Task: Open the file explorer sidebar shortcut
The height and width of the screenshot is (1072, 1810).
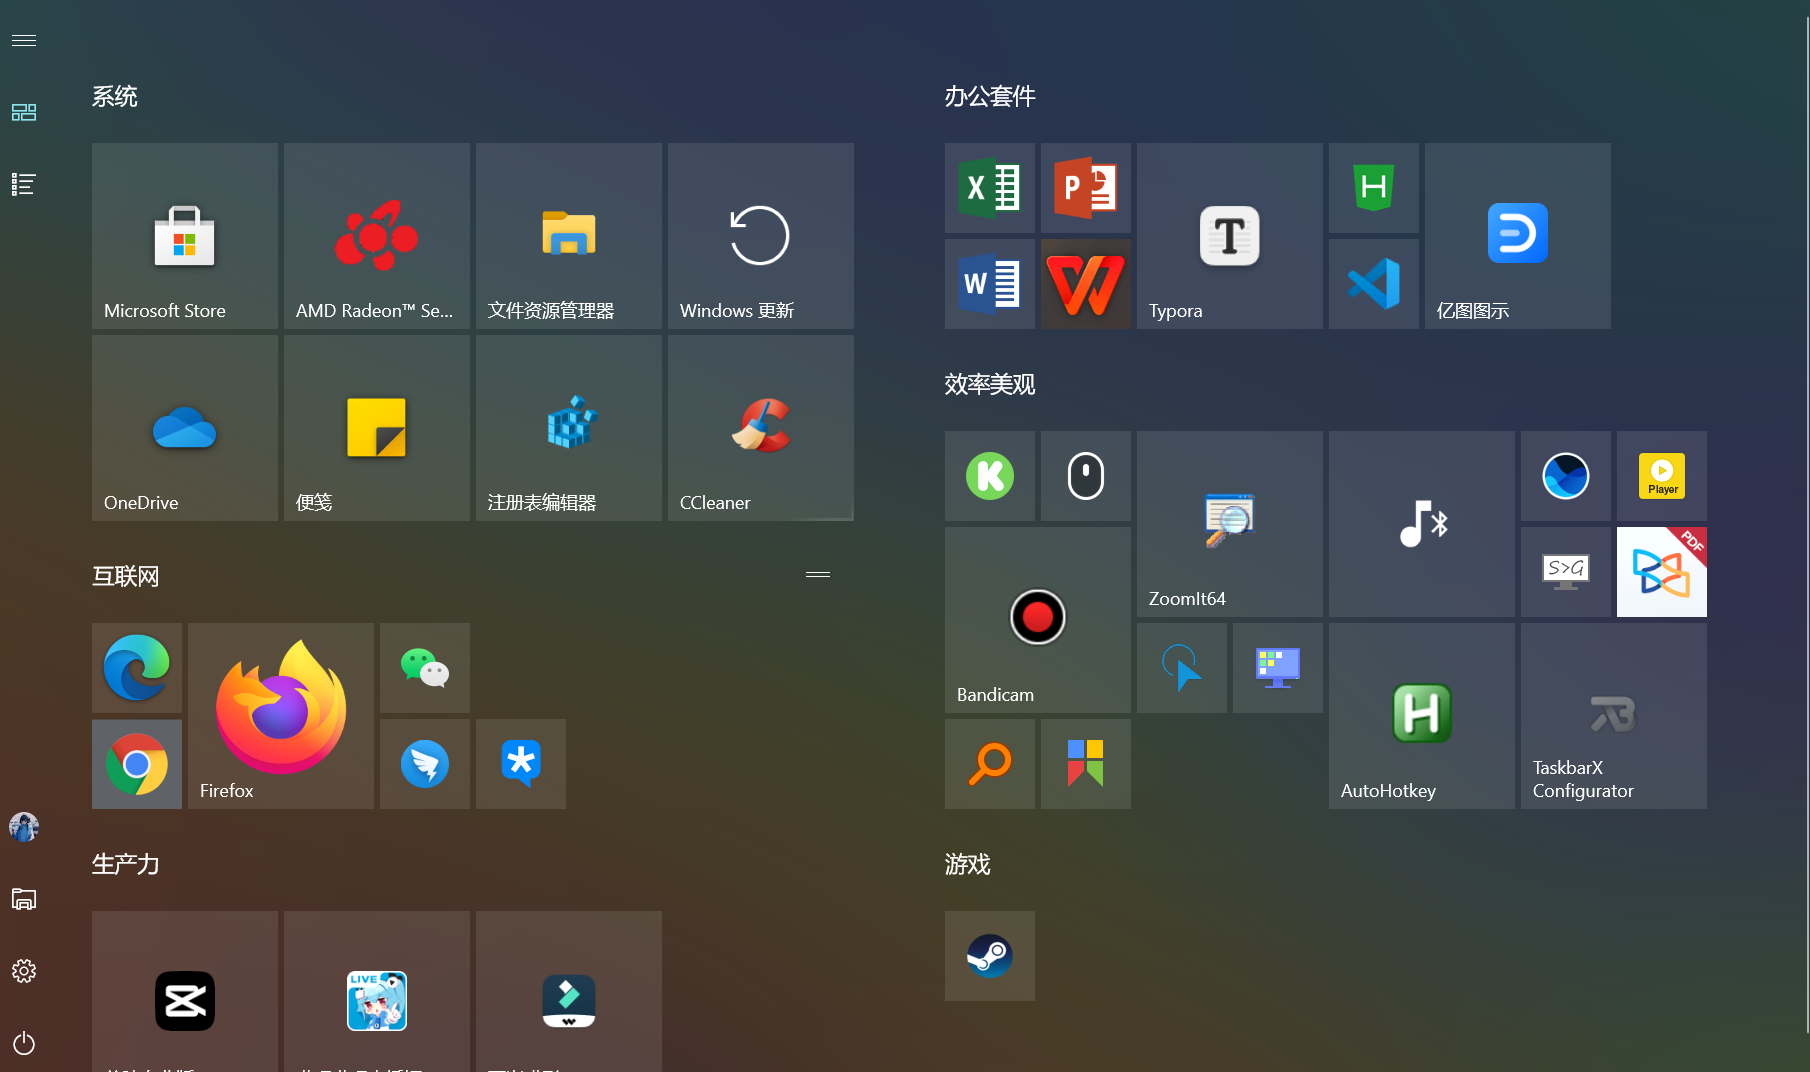Action: tap(24, 899)
